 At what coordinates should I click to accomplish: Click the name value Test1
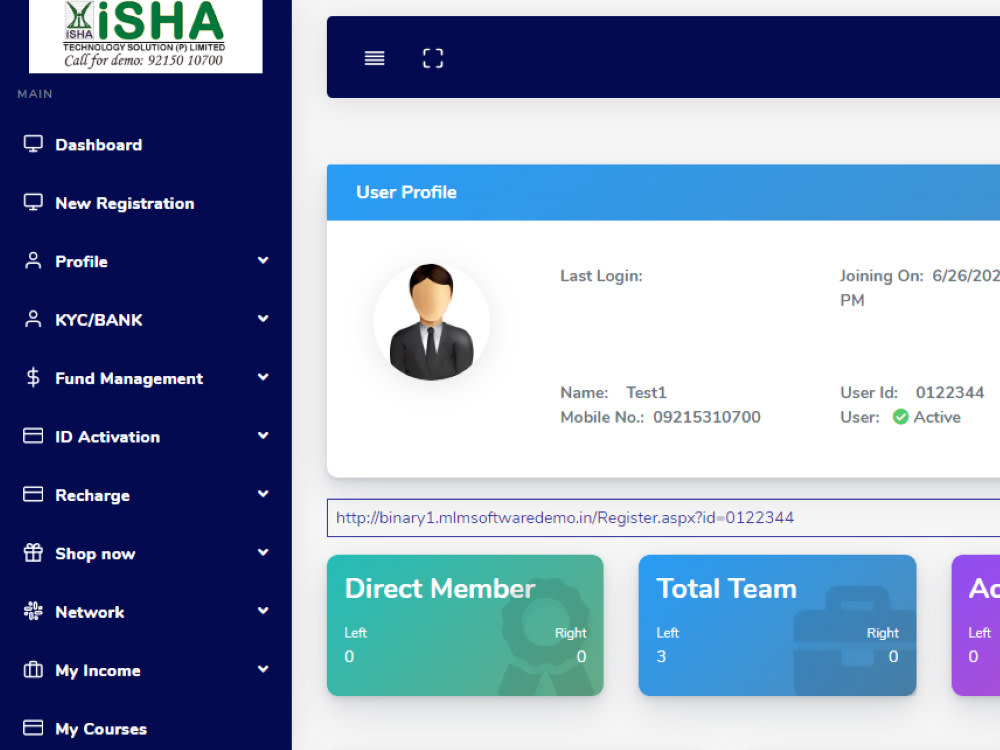646,392
